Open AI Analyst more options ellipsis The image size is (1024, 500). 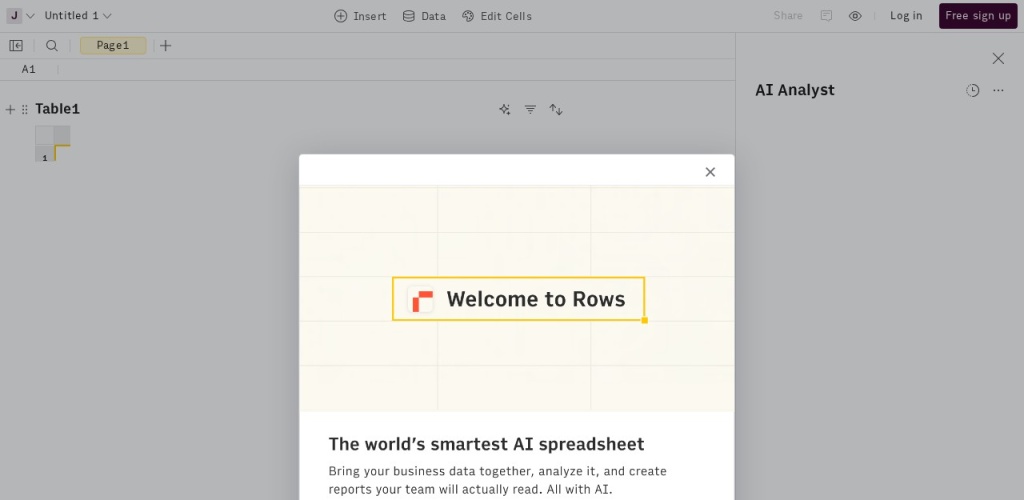tap(998, 90)
